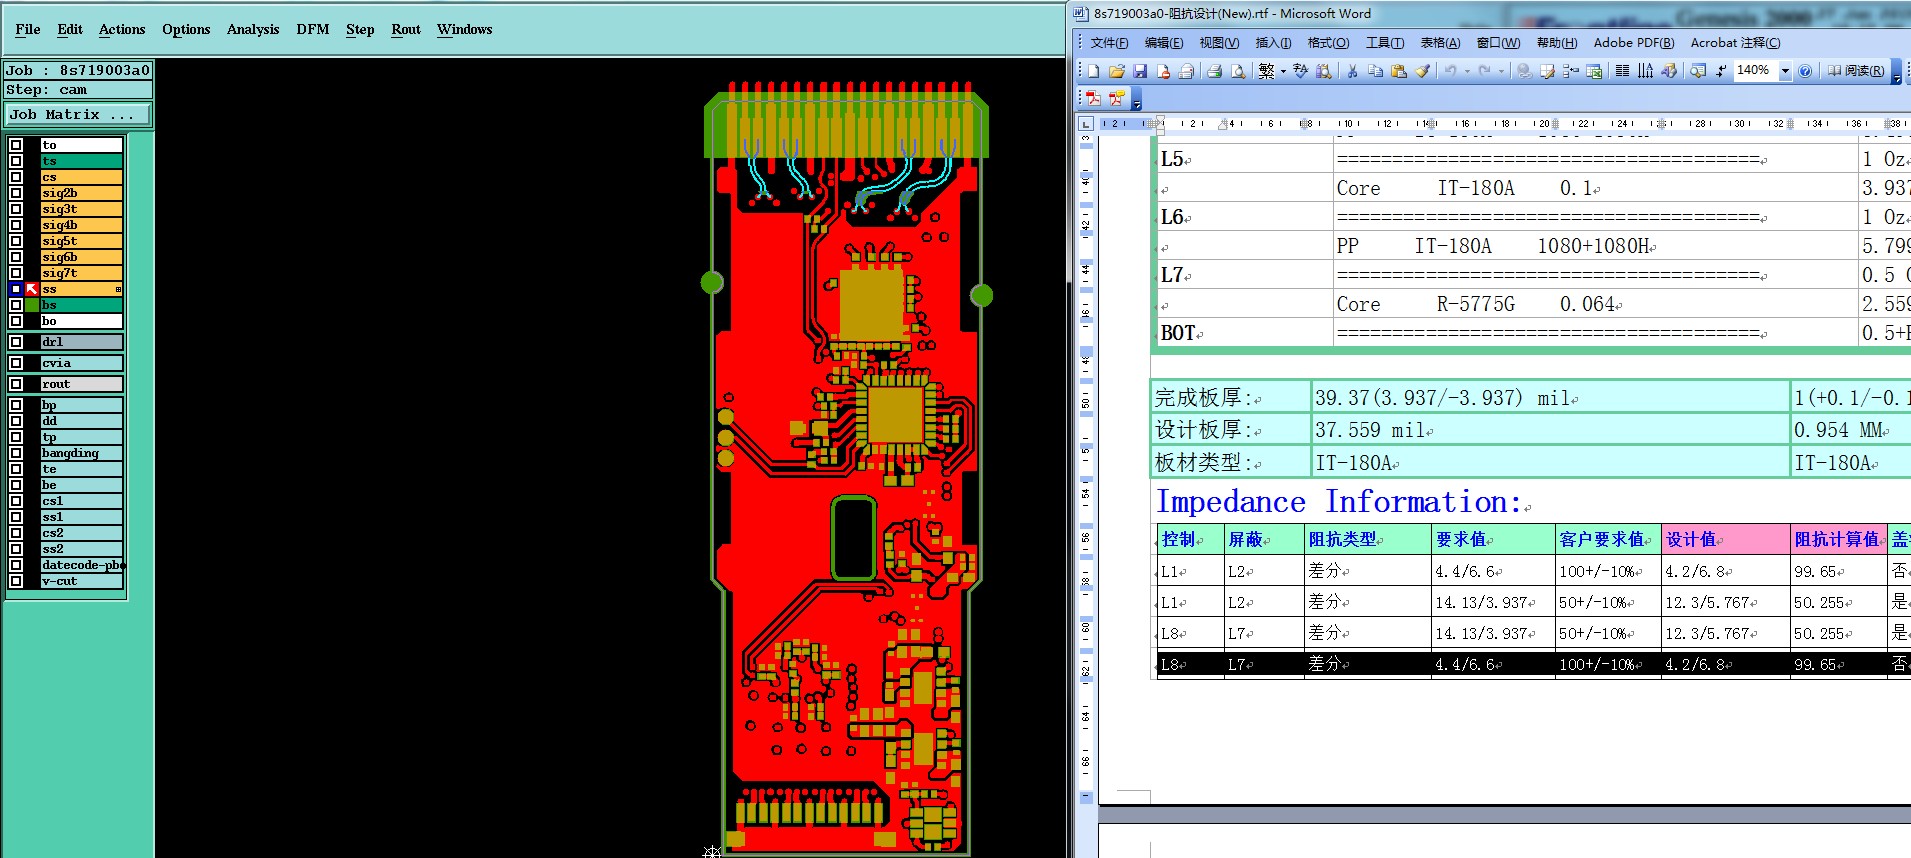The height and width of the screenshot is (858, 1911).
Task: Open Word's 表格(A) table menu
Action: 1440,43
